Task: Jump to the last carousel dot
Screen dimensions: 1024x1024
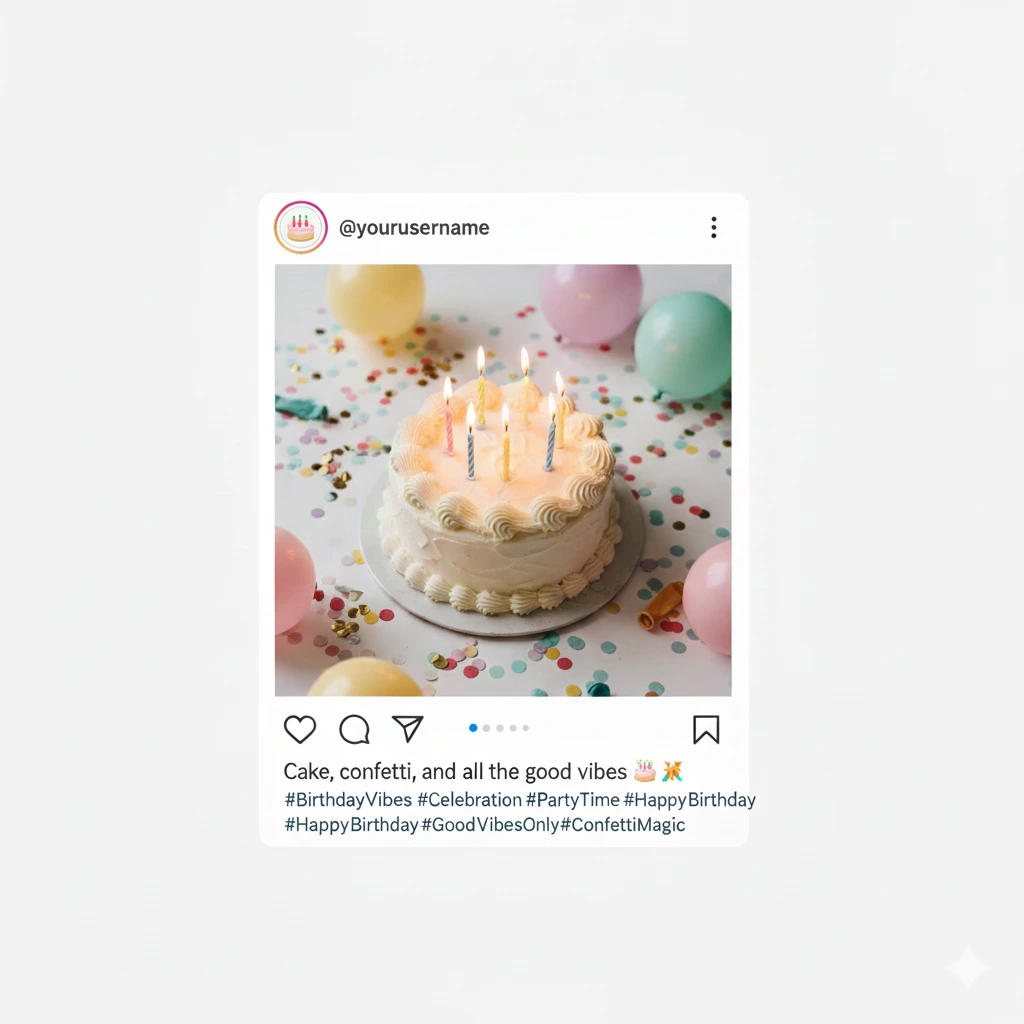Action: (x=526, y=728)
